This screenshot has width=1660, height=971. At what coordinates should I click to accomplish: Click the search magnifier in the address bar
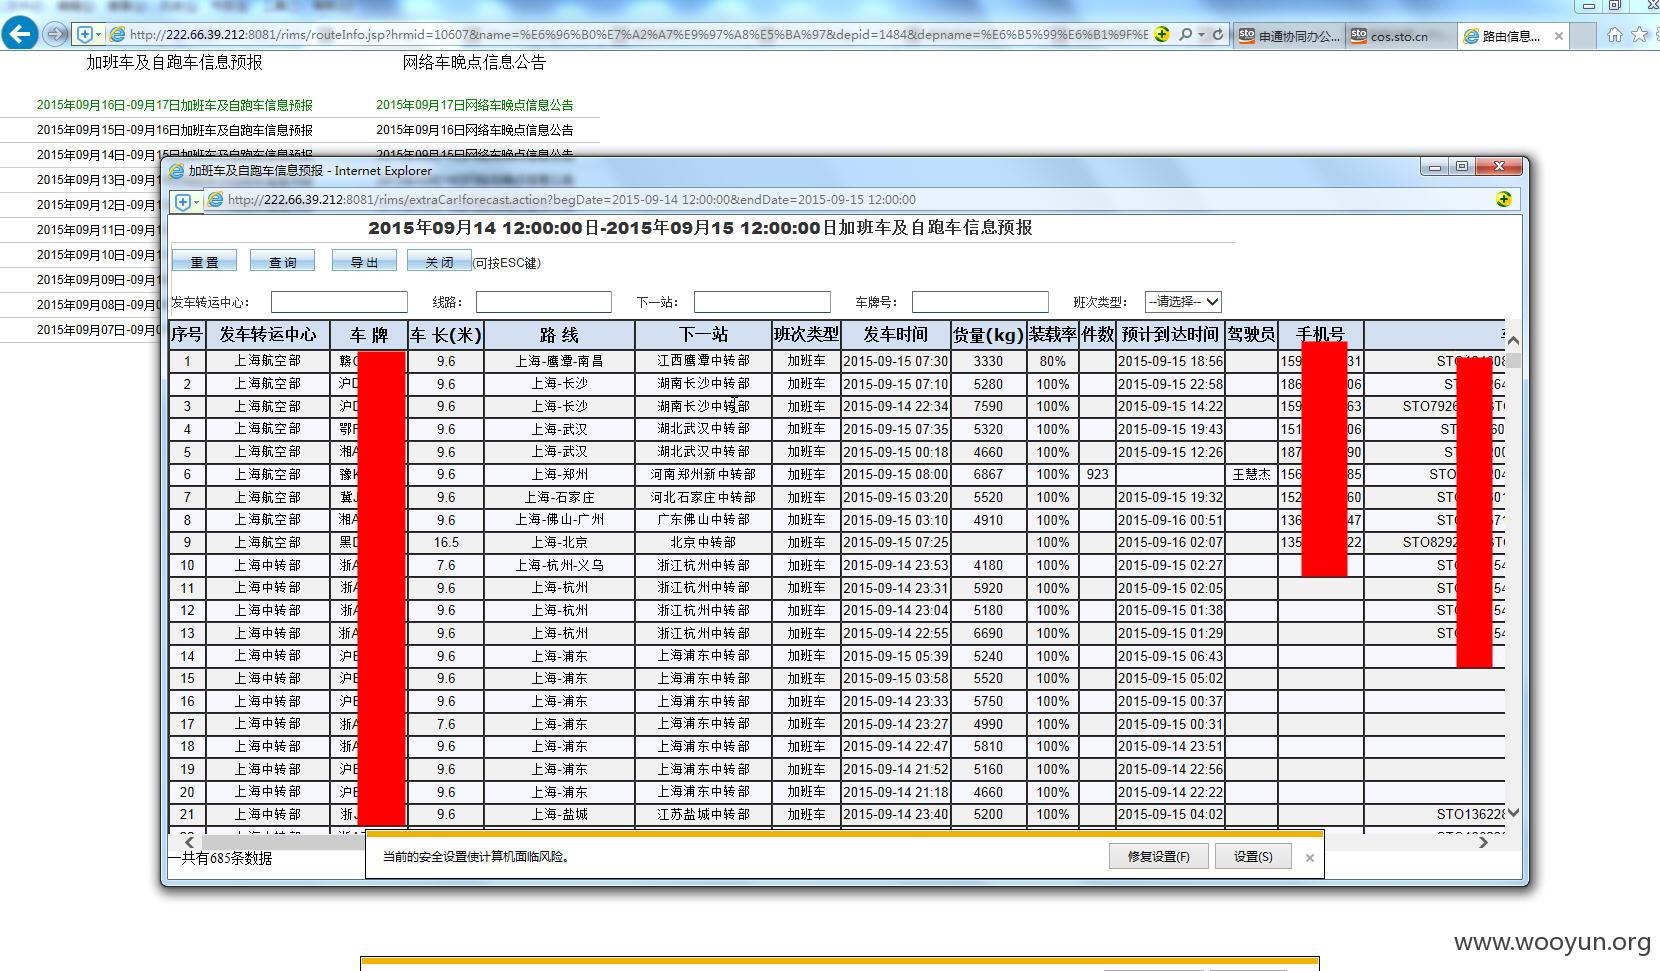(1185, 34)
